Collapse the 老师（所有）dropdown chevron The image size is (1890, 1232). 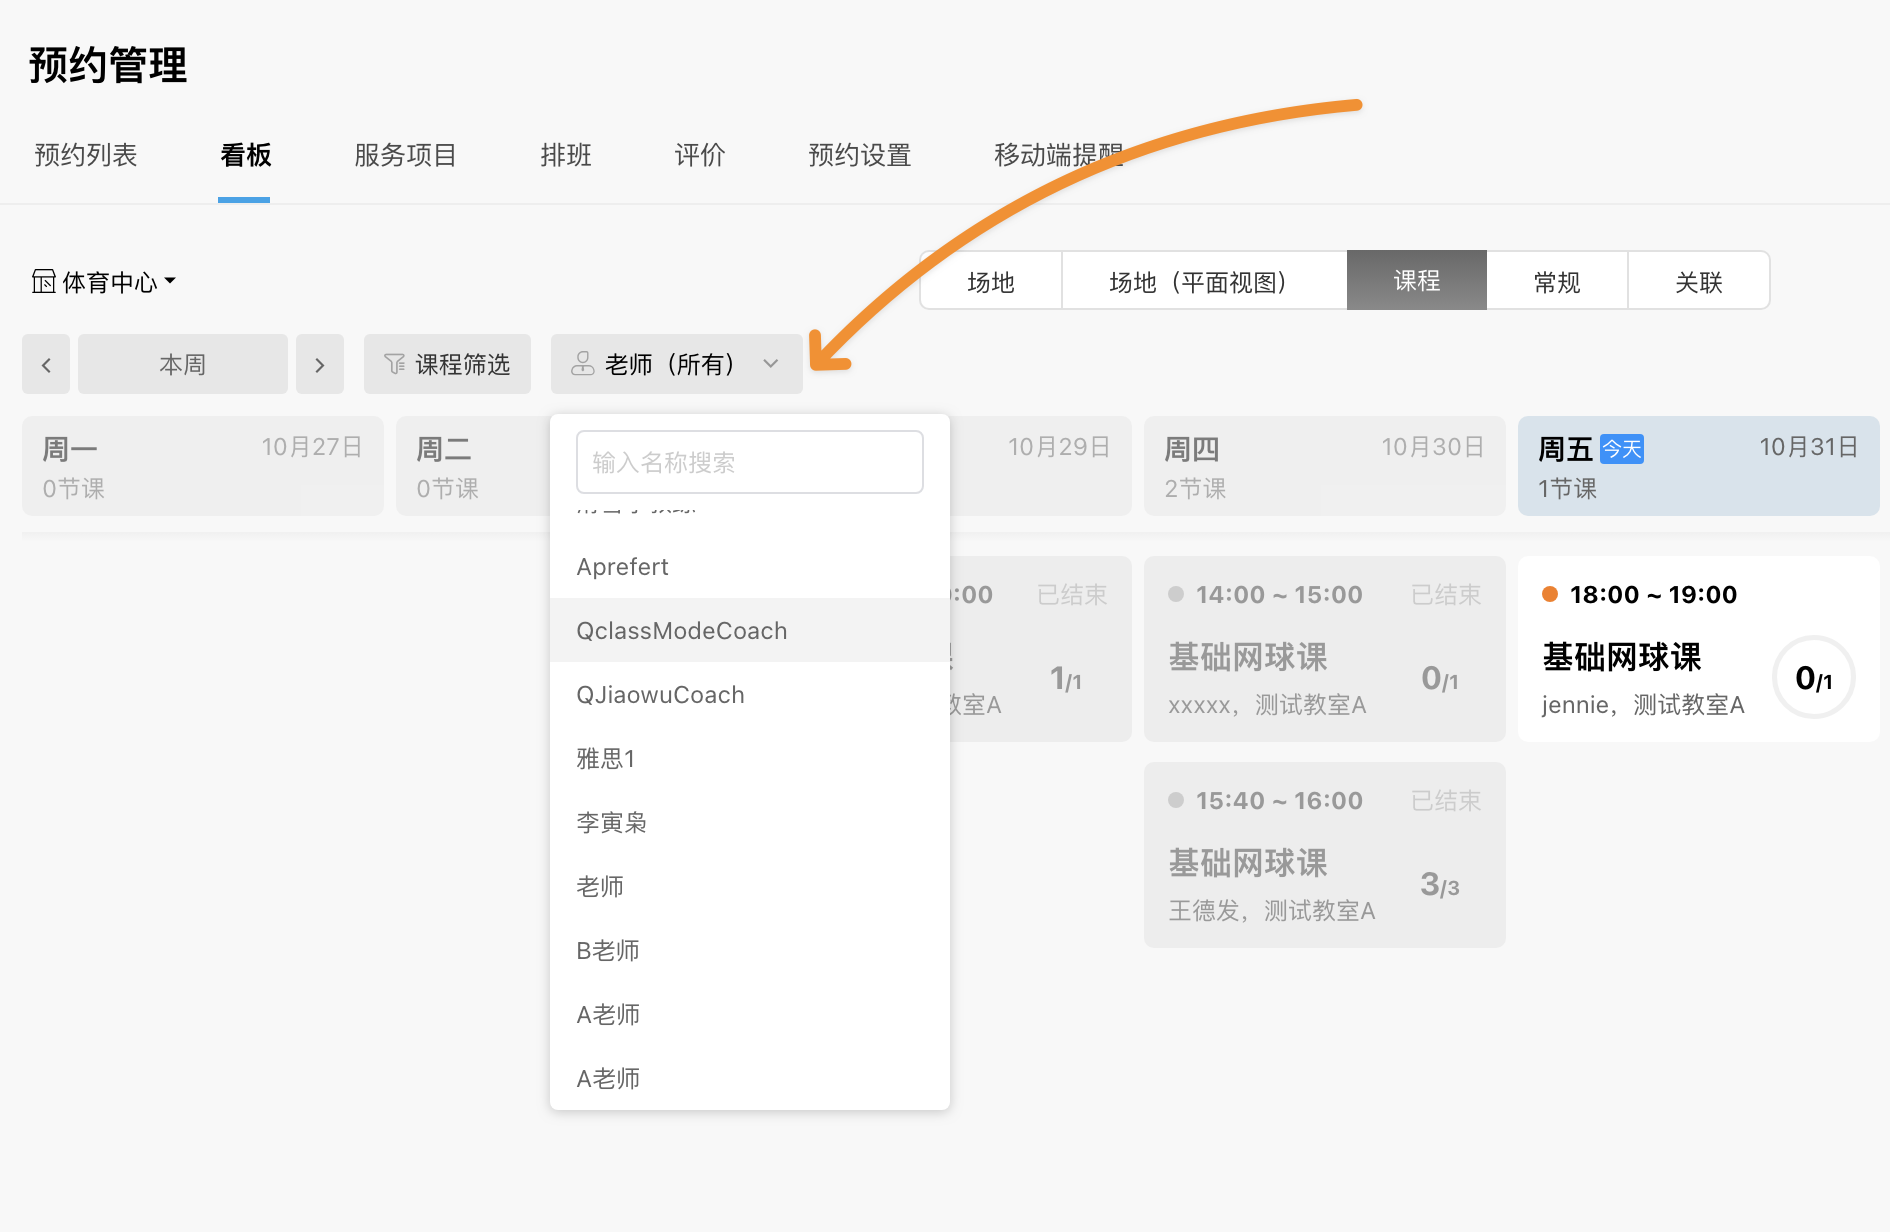tap(770, 364)
